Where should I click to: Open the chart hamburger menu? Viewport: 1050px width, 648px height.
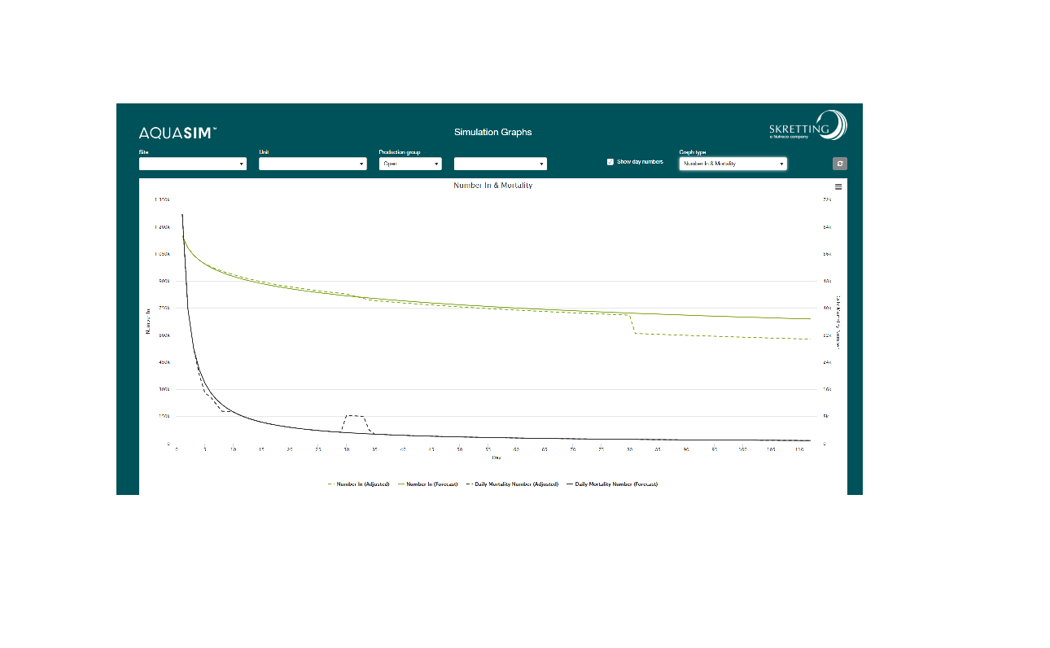[838, 187]
